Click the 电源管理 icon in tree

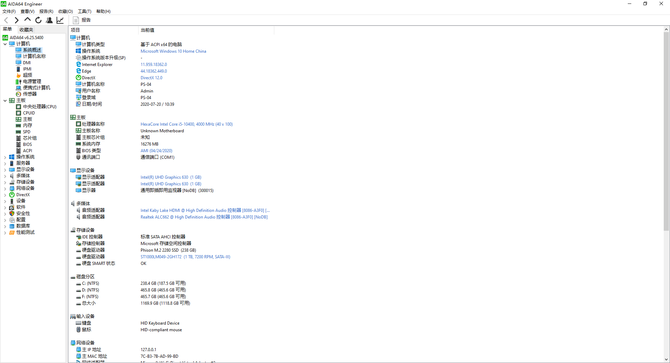click(x=18, y=81)
